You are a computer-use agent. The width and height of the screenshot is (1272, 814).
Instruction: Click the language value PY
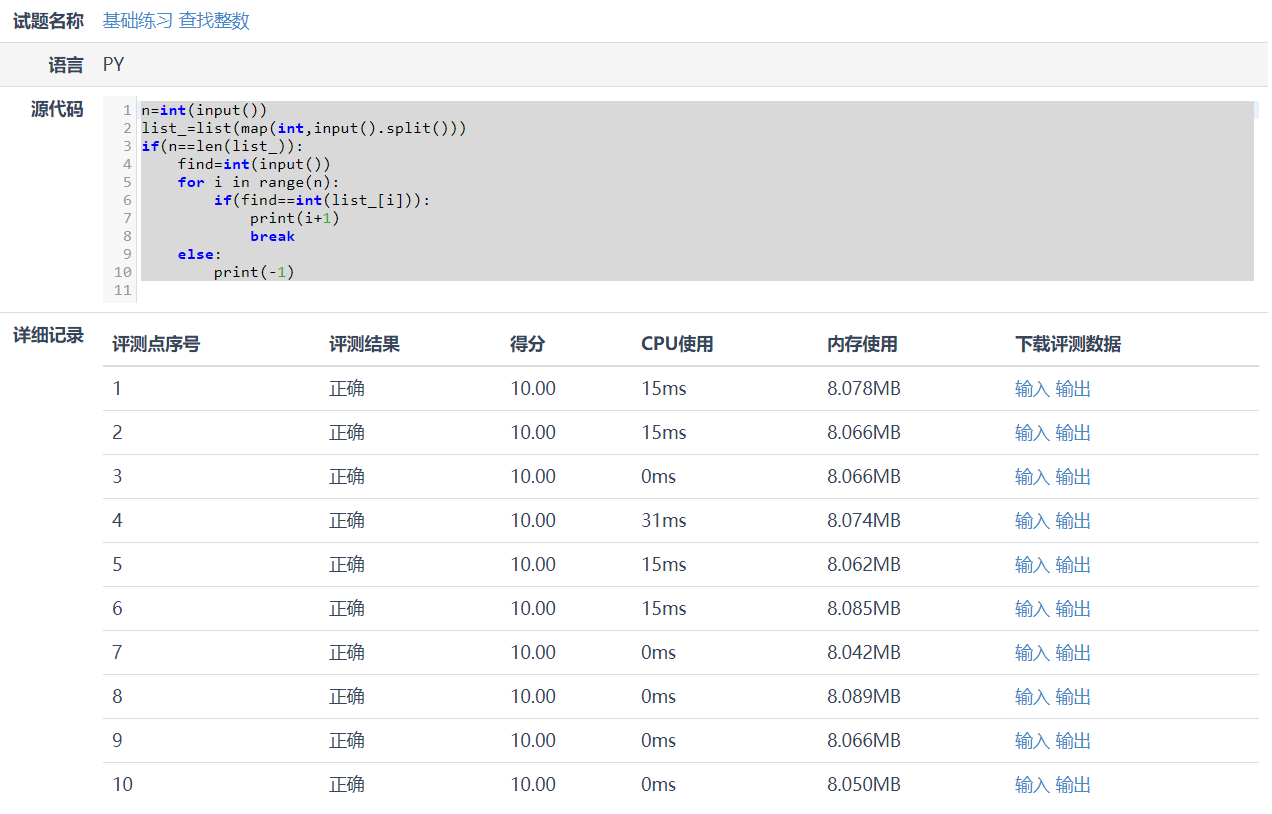click(x=114, y=65)
